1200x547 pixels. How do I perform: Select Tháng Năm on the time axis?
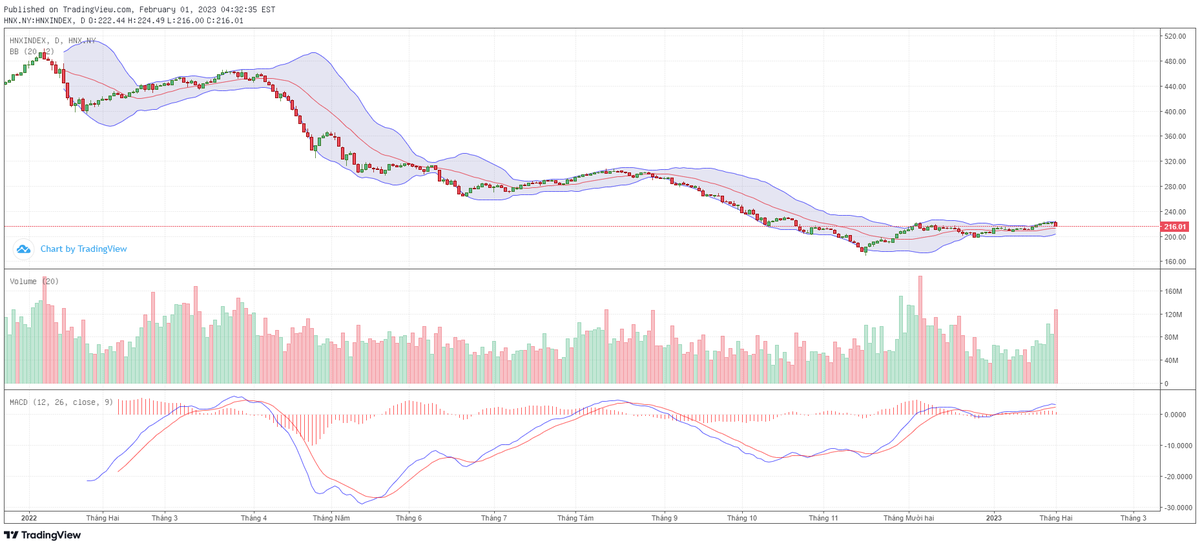[x=329, y=518]
